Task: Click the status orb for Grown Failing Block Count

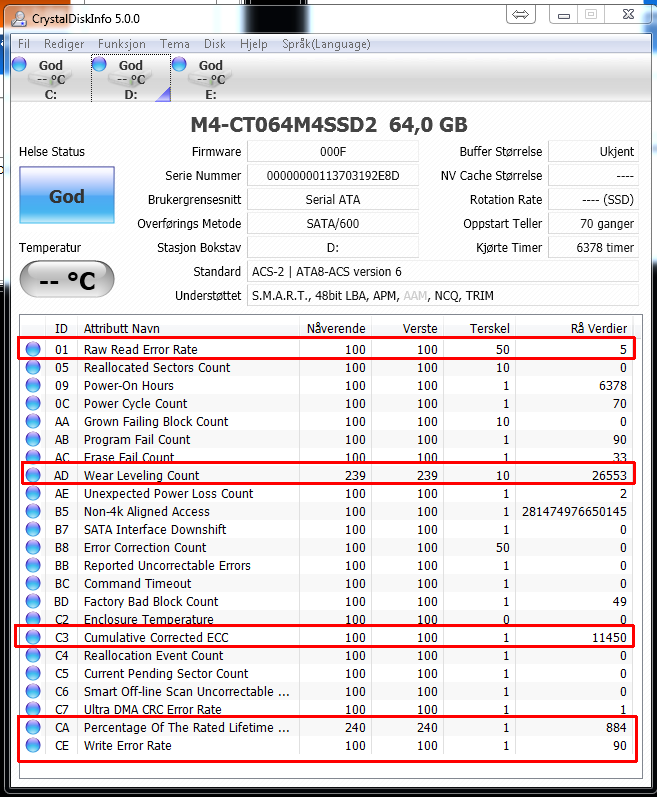Action: [33, 421]
